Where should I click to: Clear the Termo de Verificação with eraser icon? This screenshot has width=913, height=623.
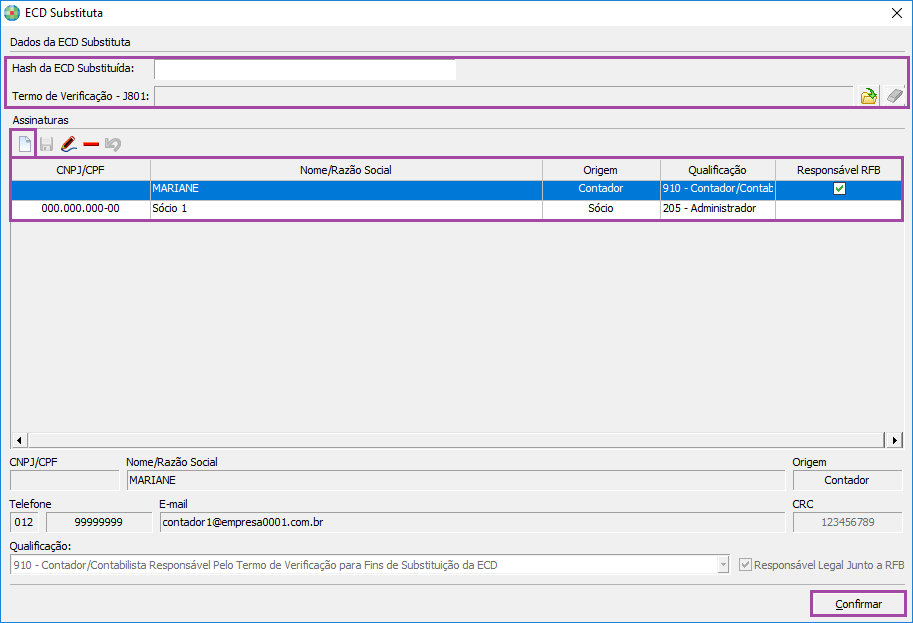click(894, 96)
